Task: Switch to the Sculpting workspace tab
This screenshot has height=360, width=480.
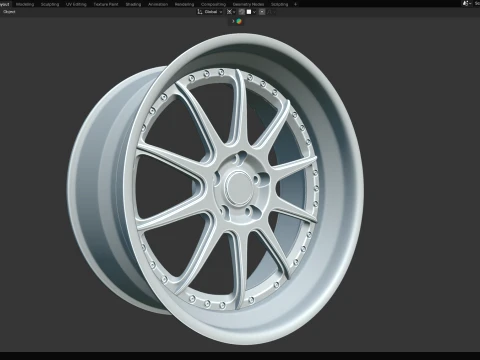Action: point(50,4)
